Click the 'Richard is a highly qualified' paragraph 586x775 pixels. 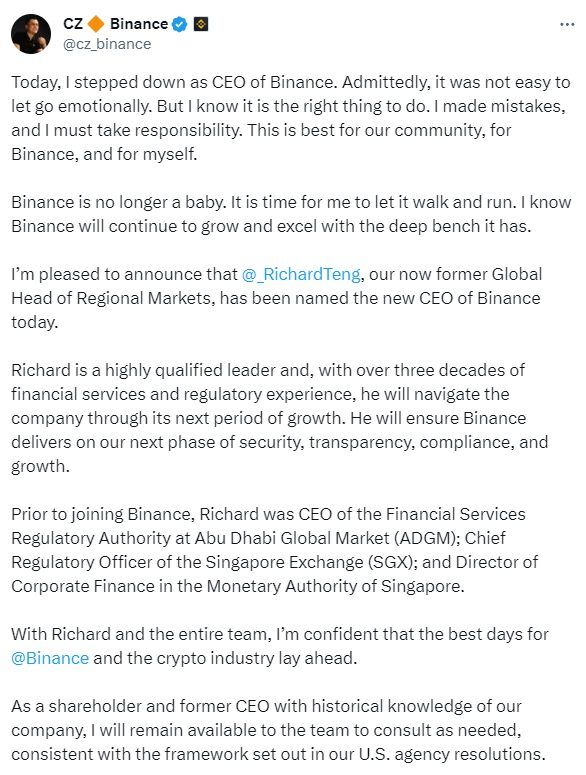[280, 418]
